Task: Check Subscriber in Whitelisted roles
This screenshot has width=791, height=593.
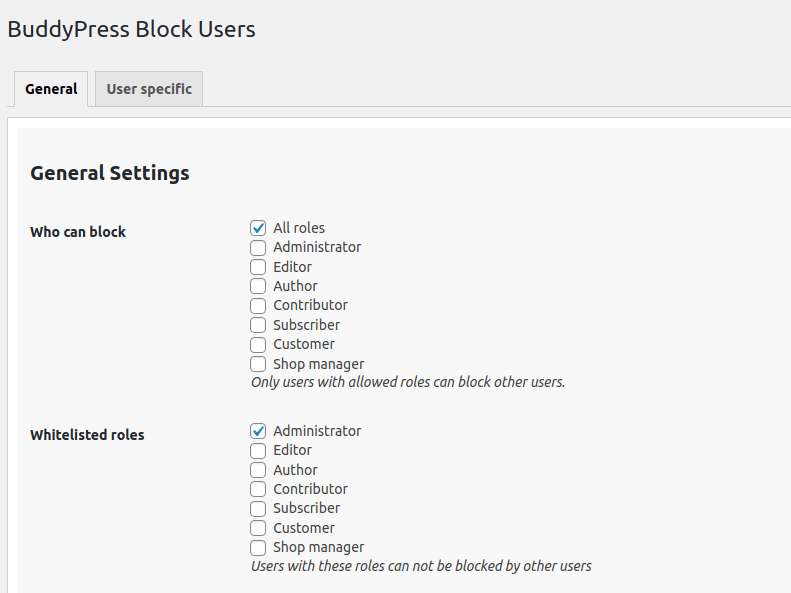Action: point(258,509)
